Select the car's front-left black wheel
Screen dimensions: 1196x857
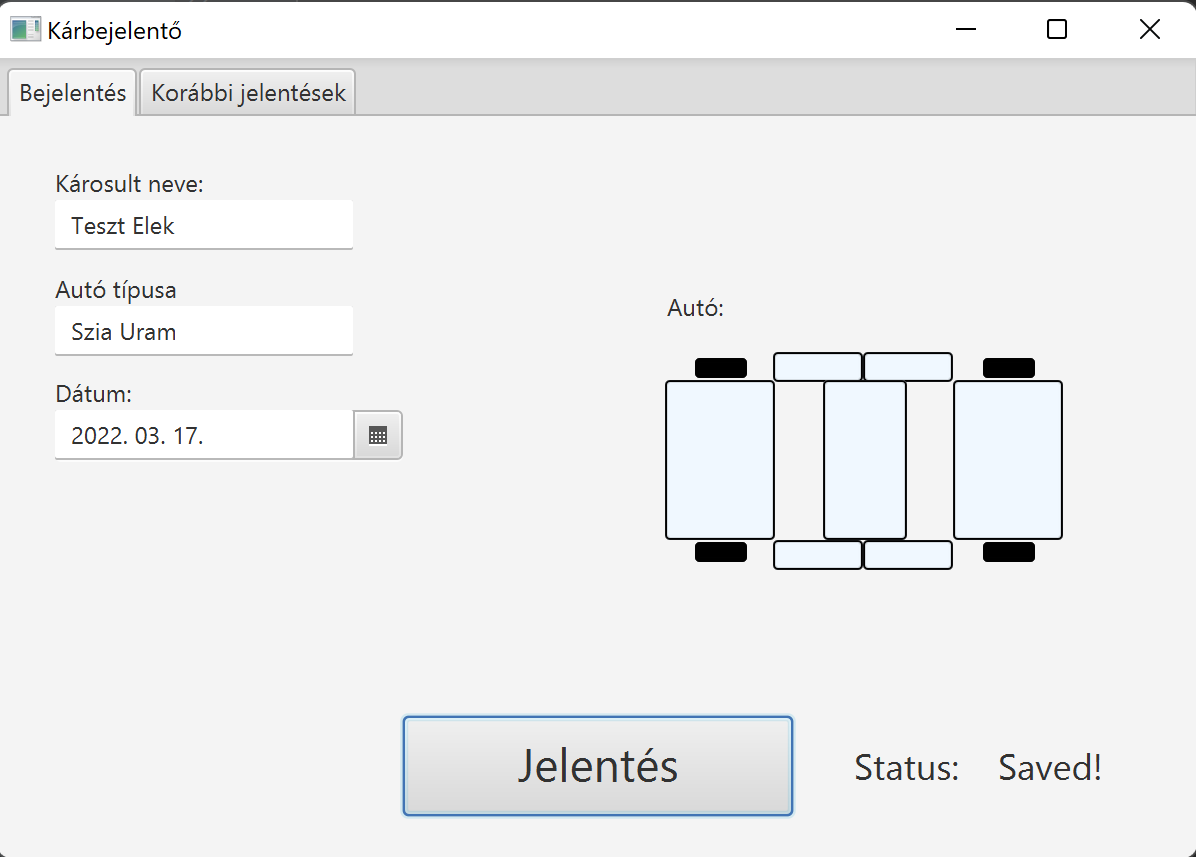click(721, 368)
